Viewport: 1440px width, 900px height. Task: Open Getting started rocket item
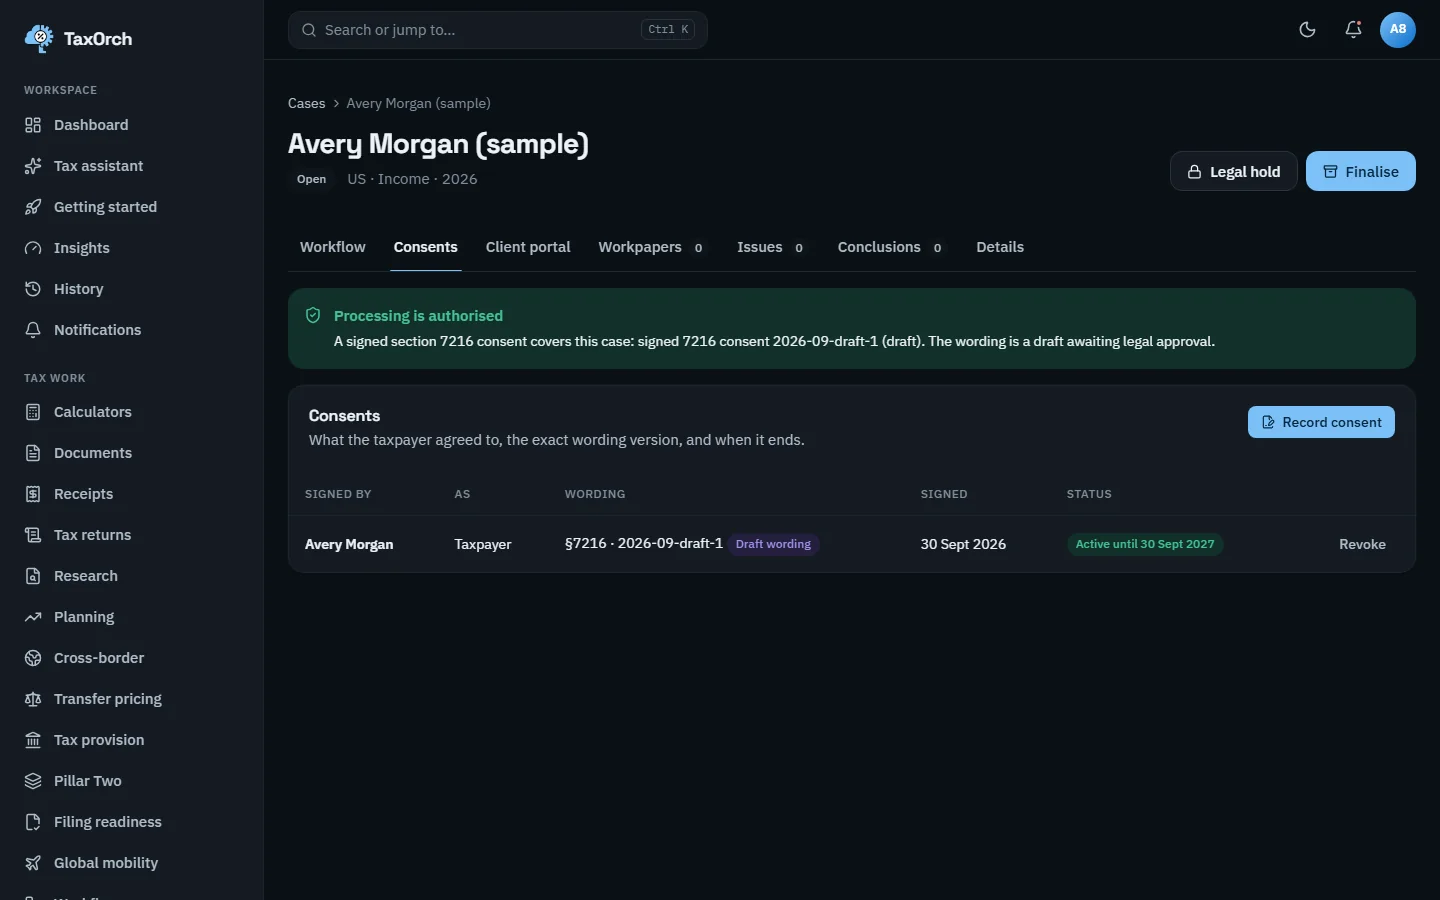point(132,207)
